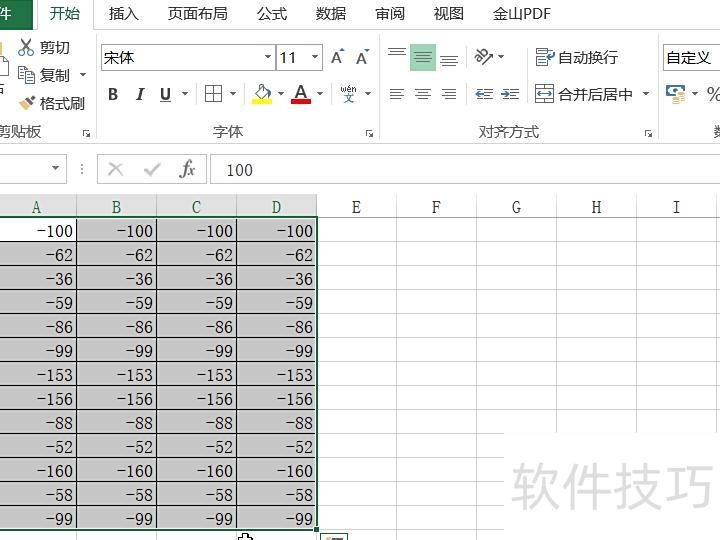Center cell text horizontally
The height and width of the screenshot is (540, 720).
423,94
